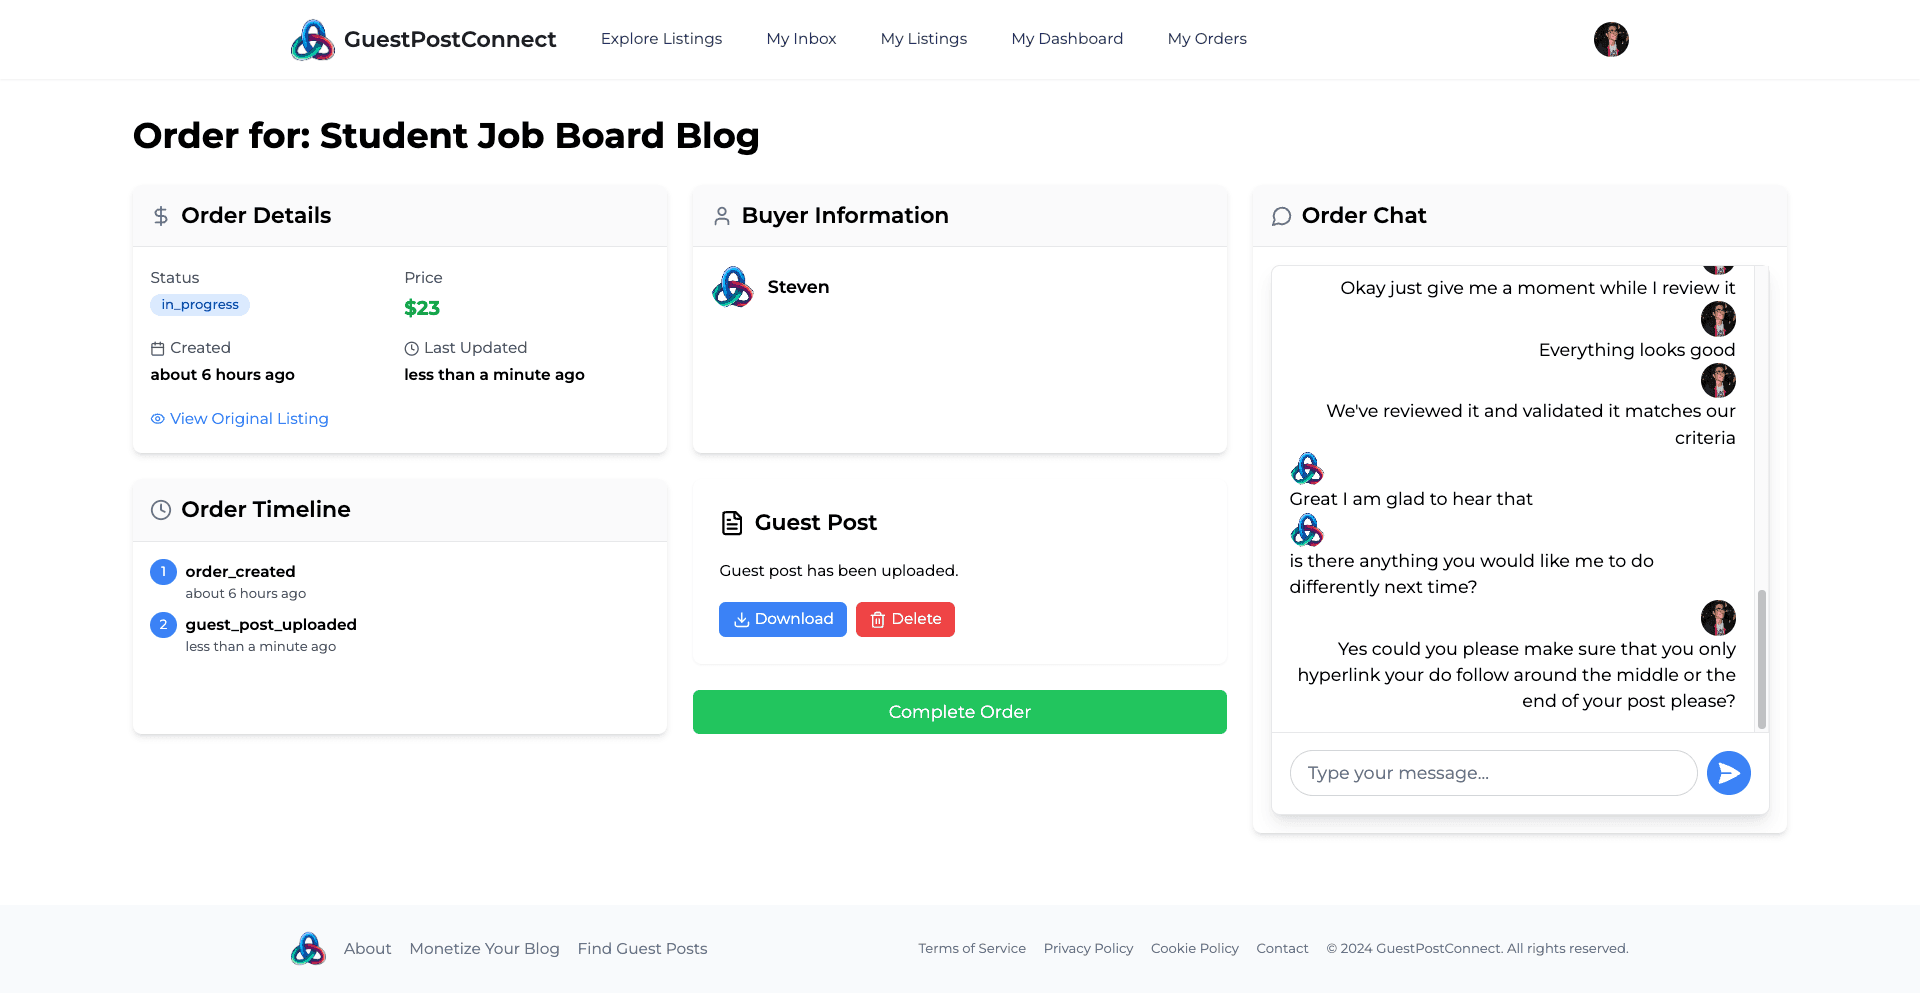The image size is (1920, 993).
Task: Go to My Inbox page
Action: coord(801,39)
